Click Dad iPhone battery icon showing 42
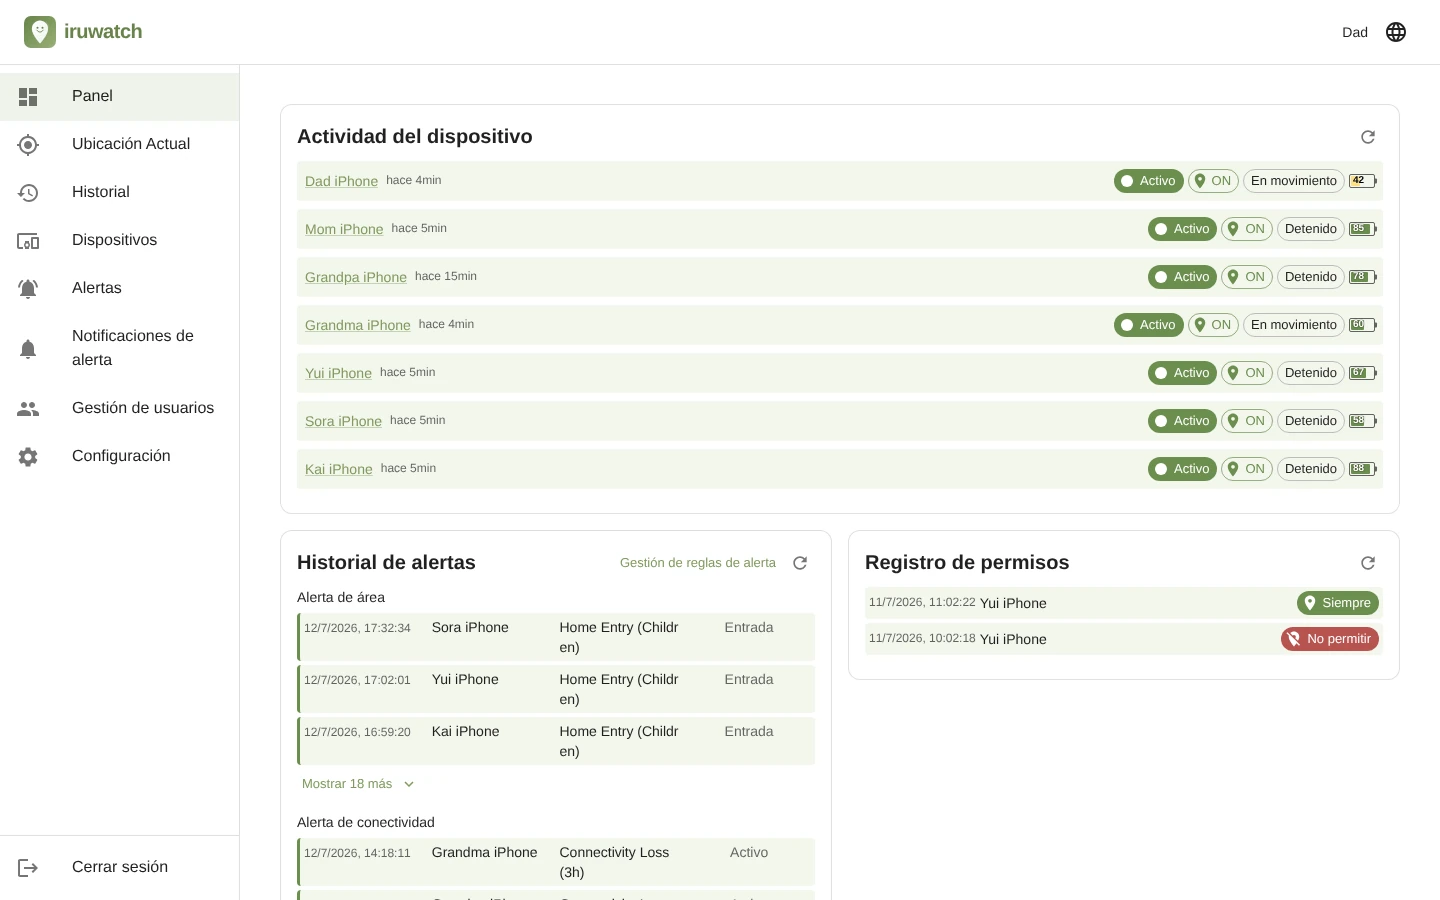1440x900 pixels. pyautogui.click(x=1363, y=181)
